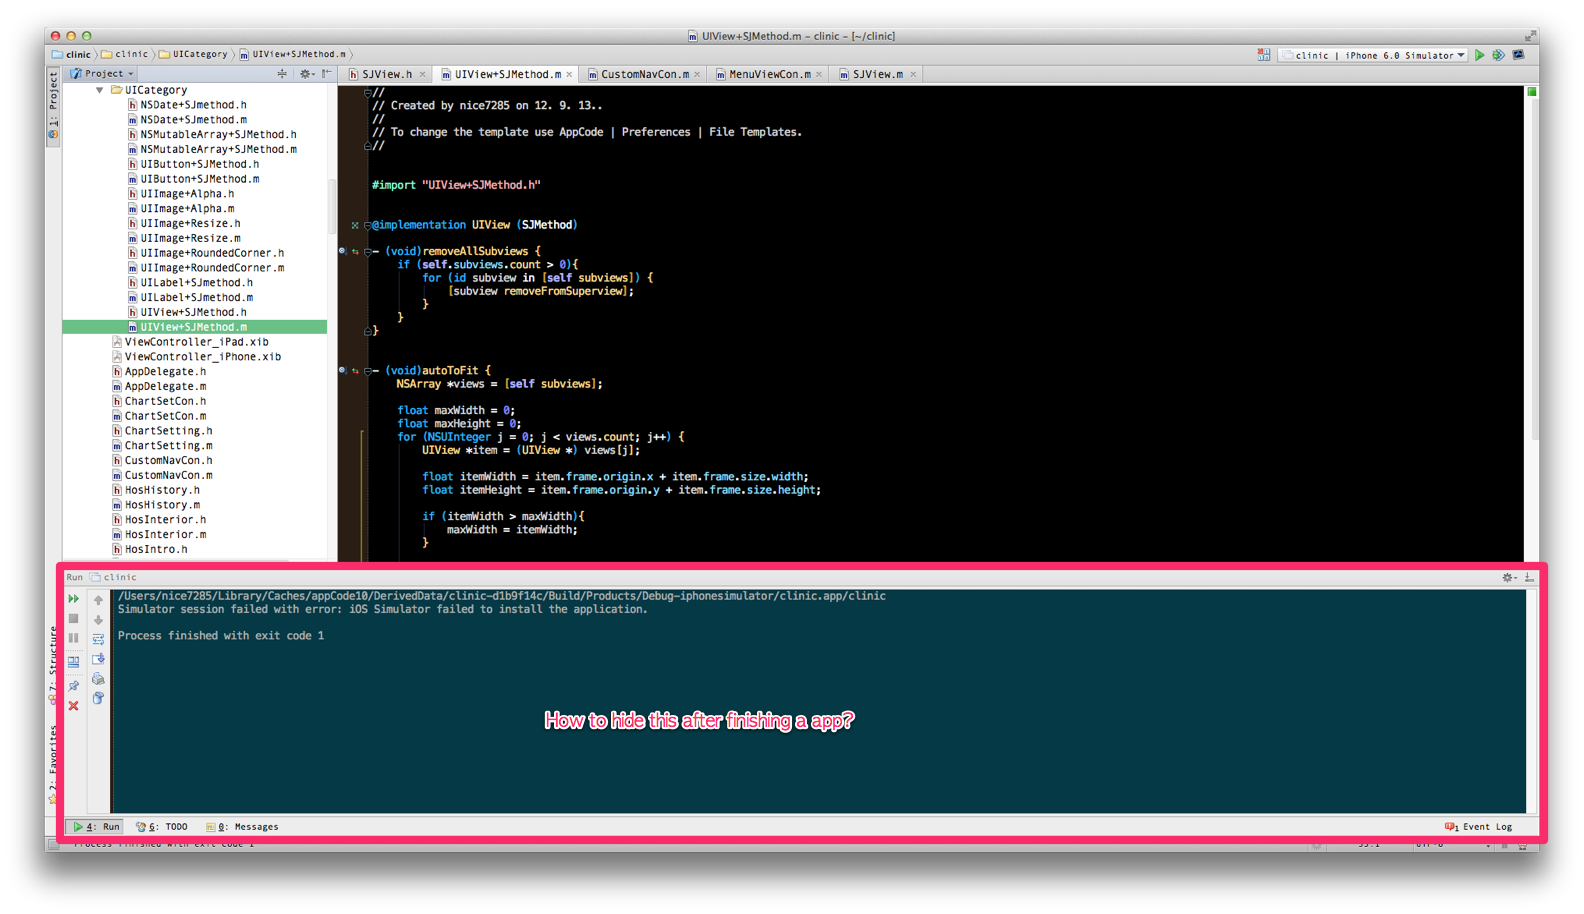This screenshot has height=914, width=1584.
Task: Close the MenuViewCon.m editor tab
Action: pos(819,74)
